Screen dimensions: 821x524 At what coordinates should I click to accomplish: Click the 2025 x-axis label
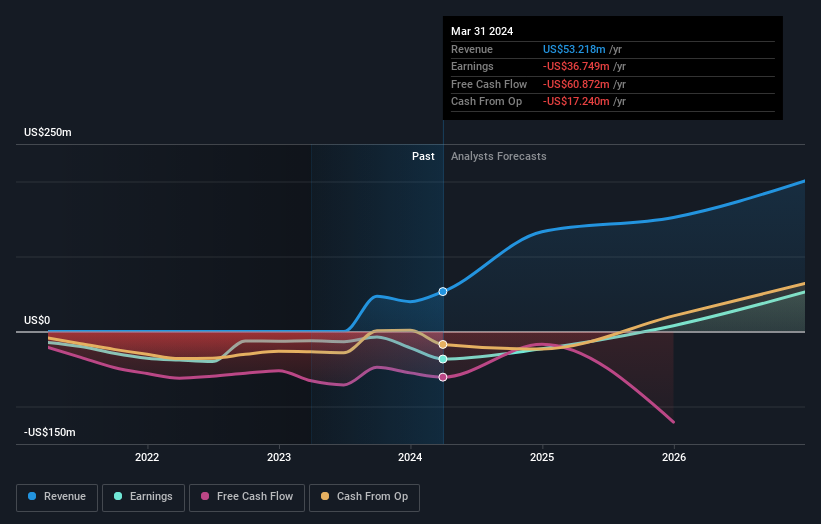point(542,458)
